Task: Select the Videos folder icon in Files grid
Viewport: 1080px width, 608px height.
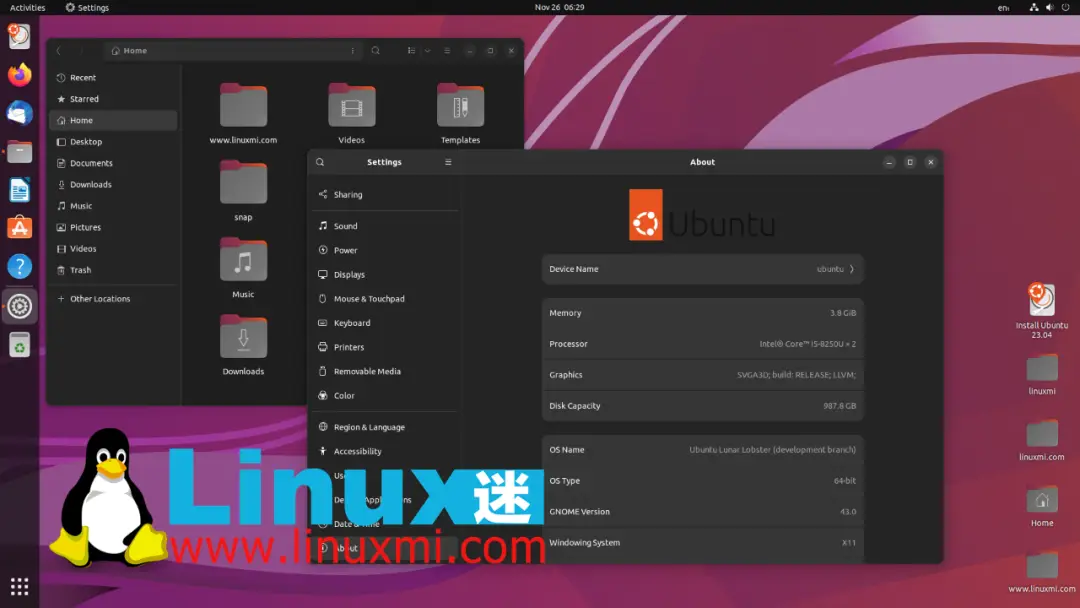Action: (x=351, y=105)
